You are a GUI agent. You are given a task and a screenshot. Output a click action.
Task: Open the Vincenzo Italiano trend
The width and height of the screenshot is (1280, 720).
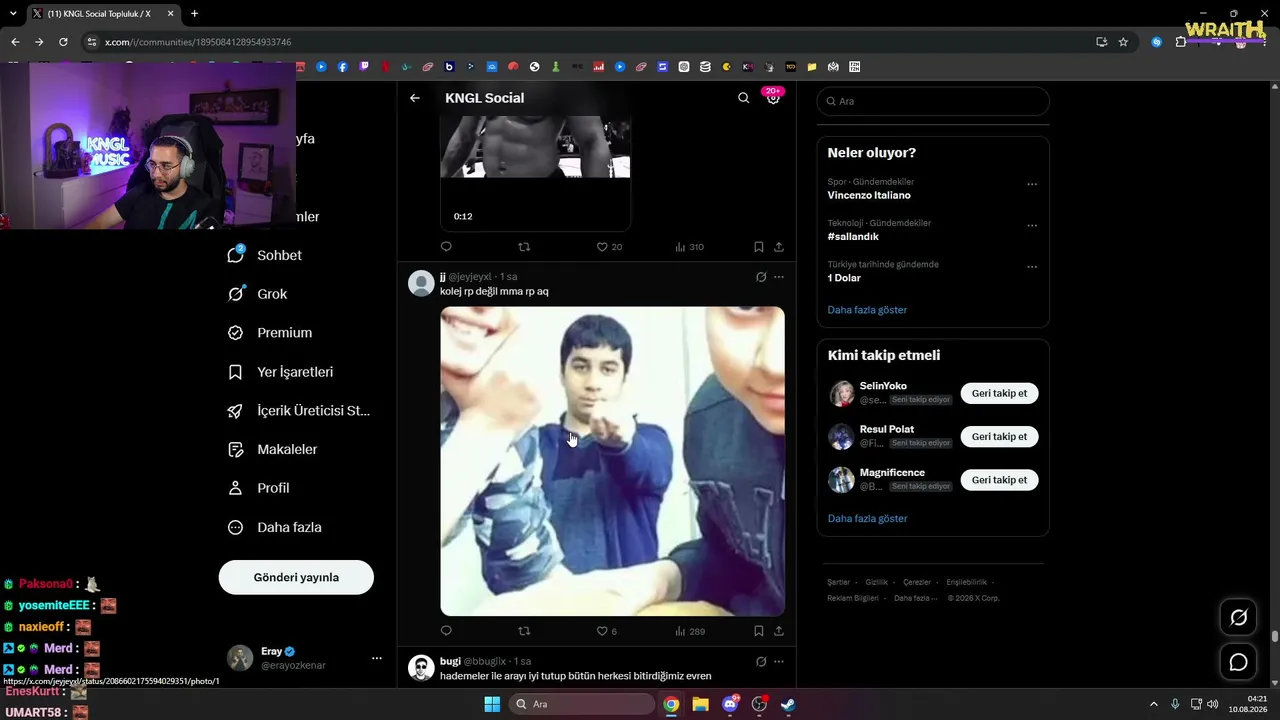(x=869, y=195)
